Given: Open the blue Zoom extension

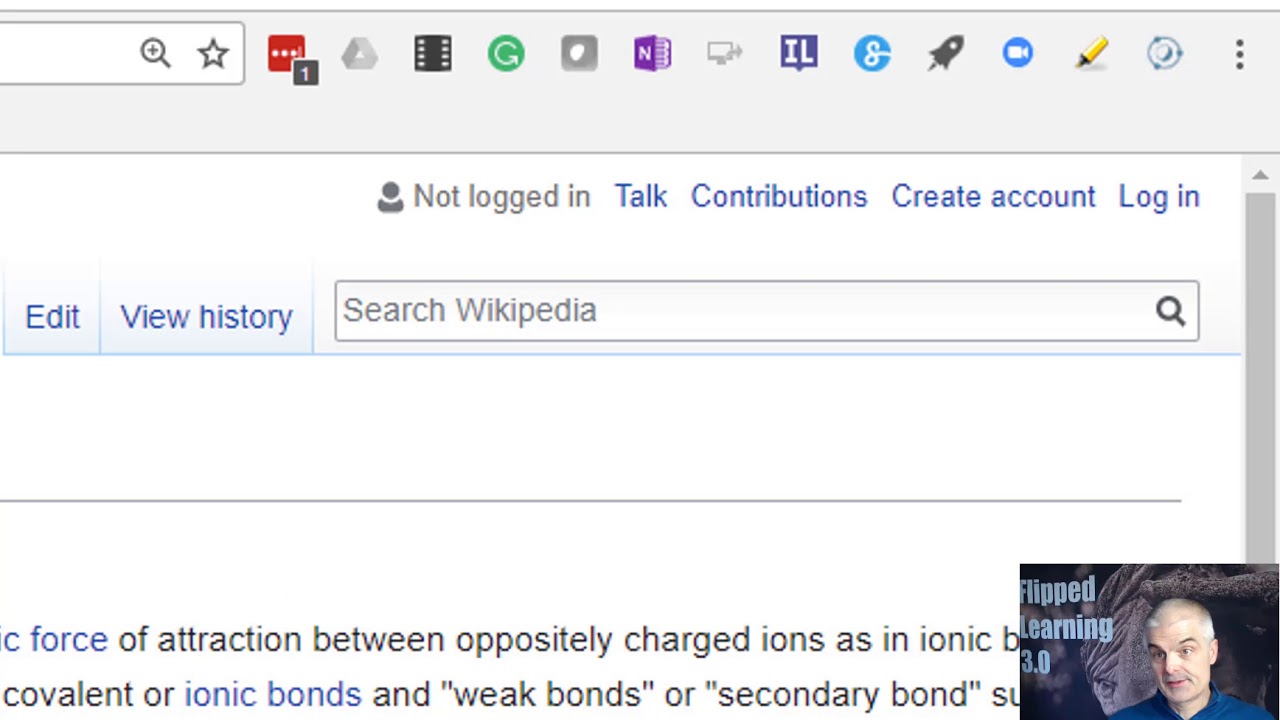Looking at the screenshot, I should pyautogui.click(x=1018, y=54).
